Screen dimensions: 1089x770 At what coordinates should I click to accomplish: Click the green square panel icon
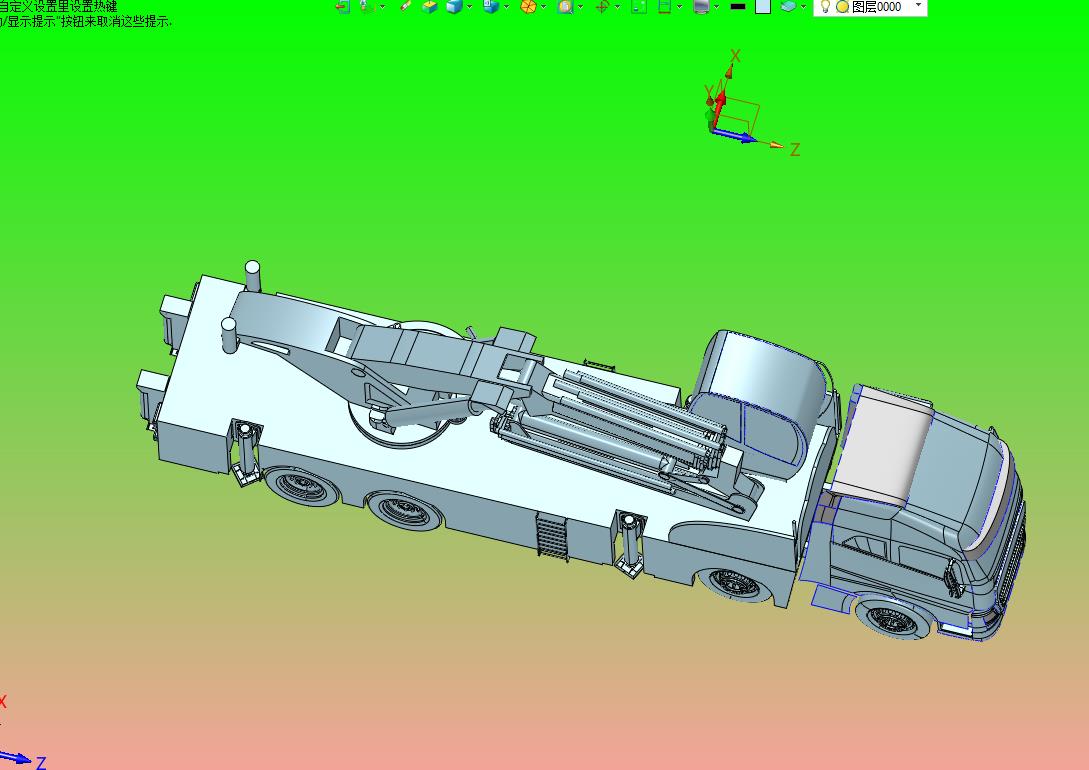pyautogui.click(x=639, y=7)
